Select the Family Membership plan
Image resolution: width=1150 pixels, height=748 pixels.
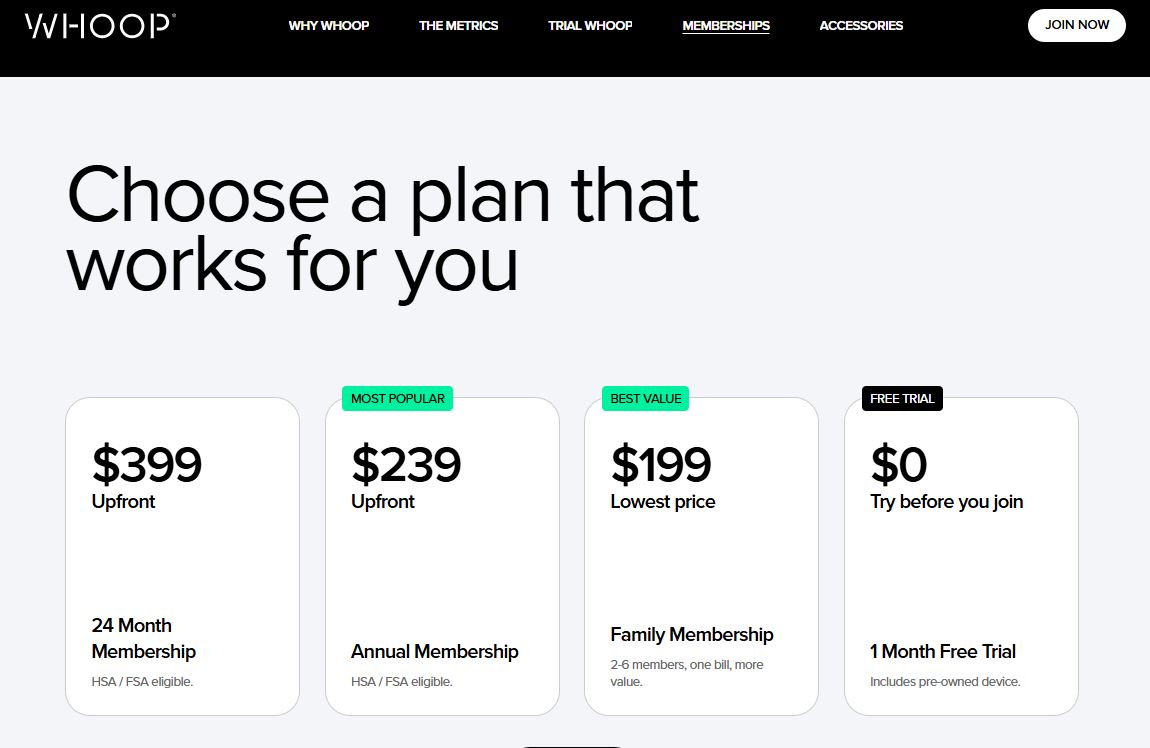pyautogui.click(x=701, y=555)
